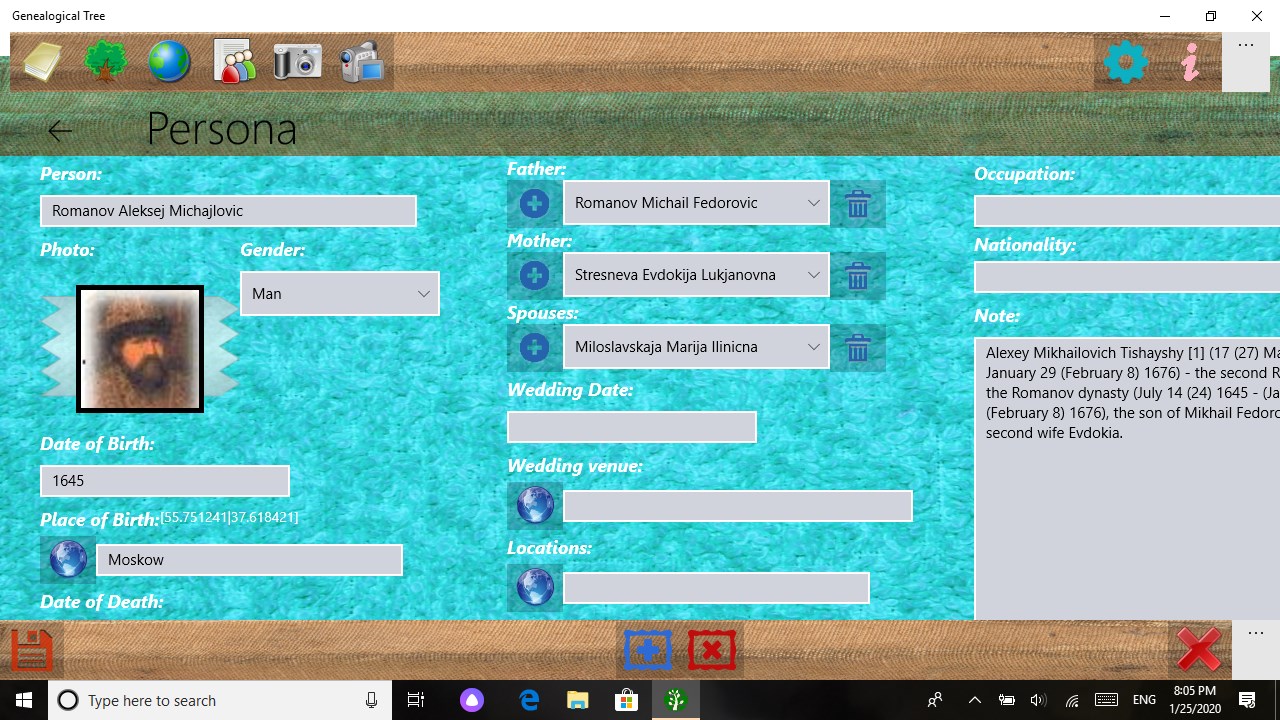Viewport: 1280px width, 720px height.
Task: Focus the Nationality field
Action: pos(1127,277)
